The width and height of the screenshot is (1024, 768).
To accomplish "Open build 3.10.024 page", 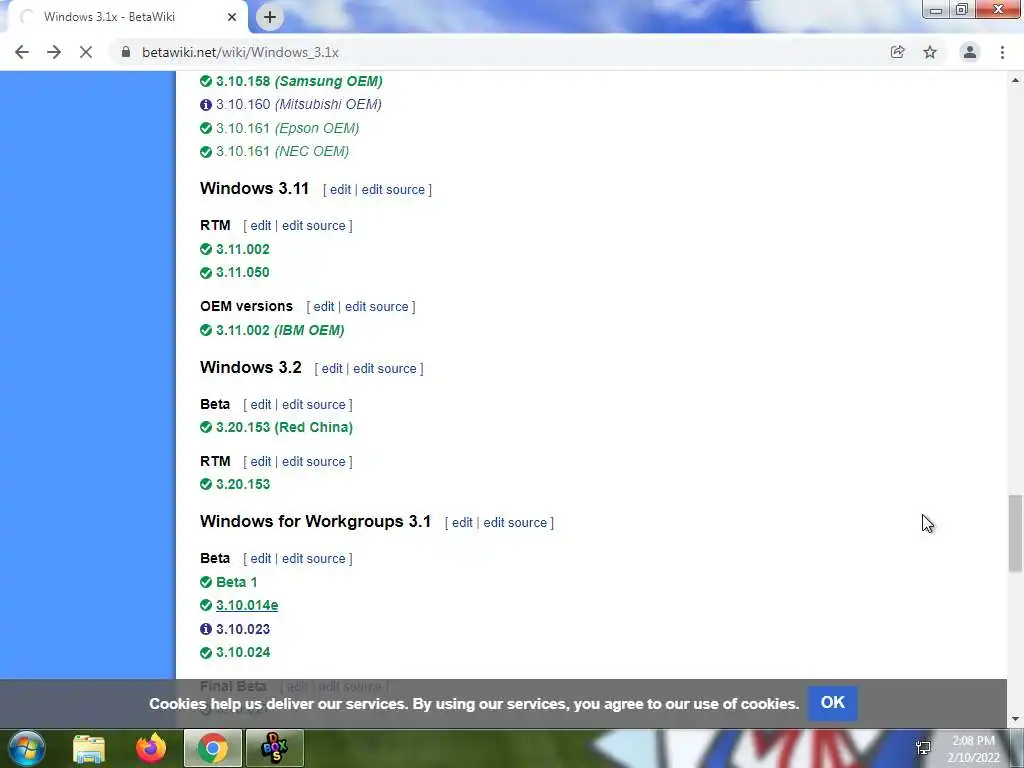I will coord(243,652).
